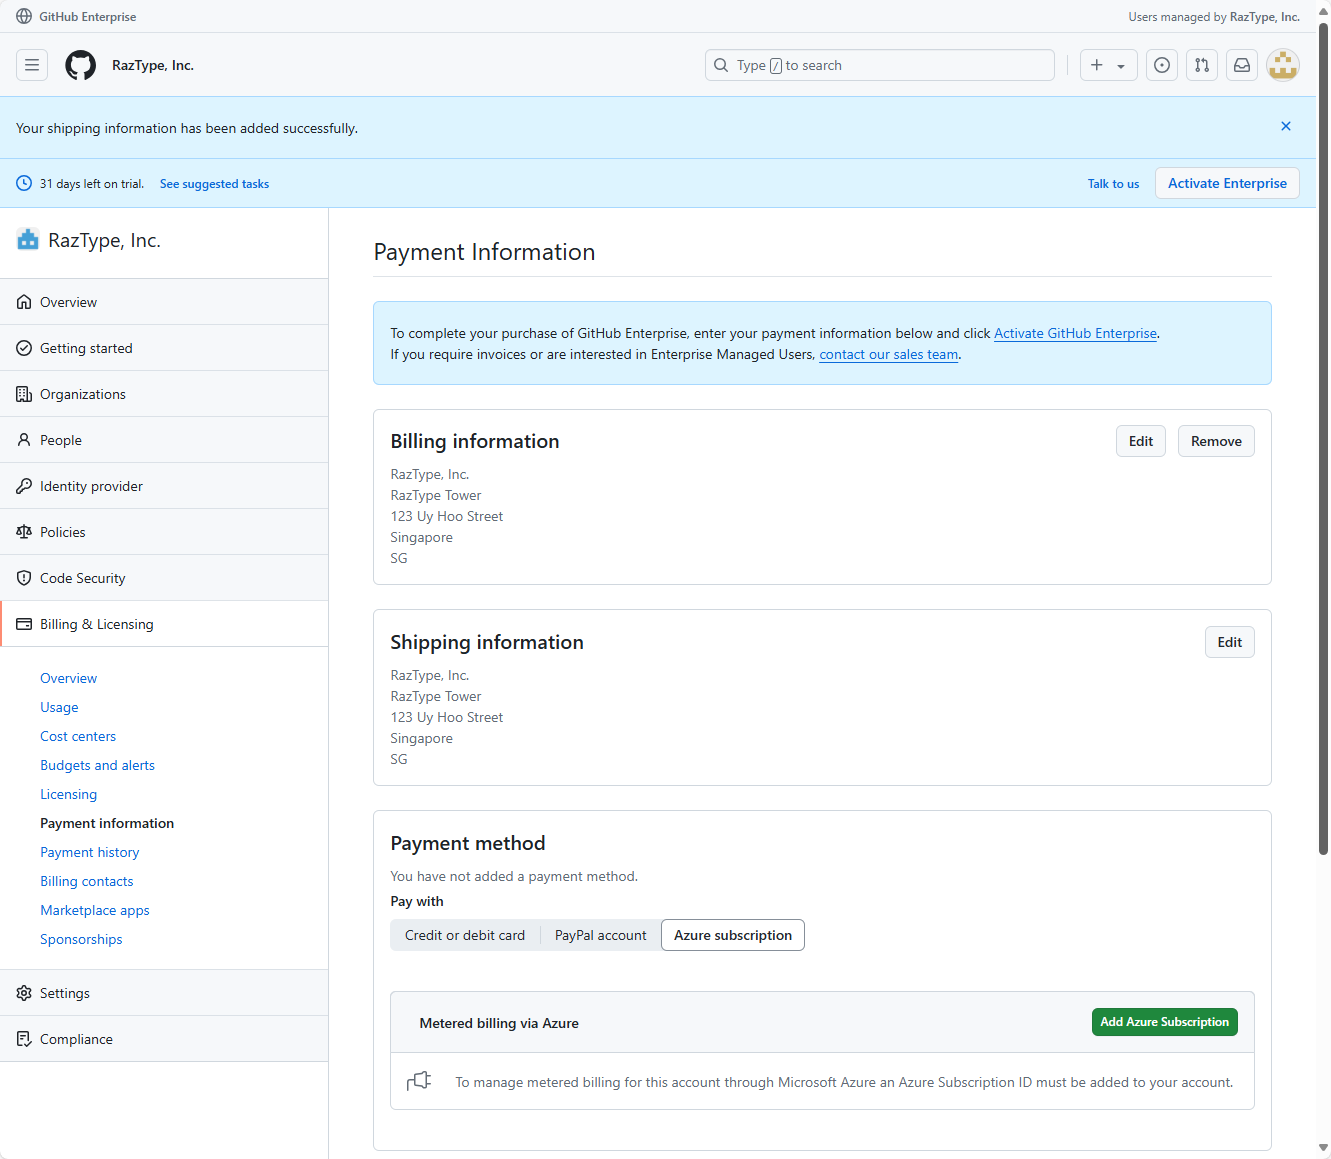
Task: Check notifications via inbox icon
Action: coord(1241,64)
